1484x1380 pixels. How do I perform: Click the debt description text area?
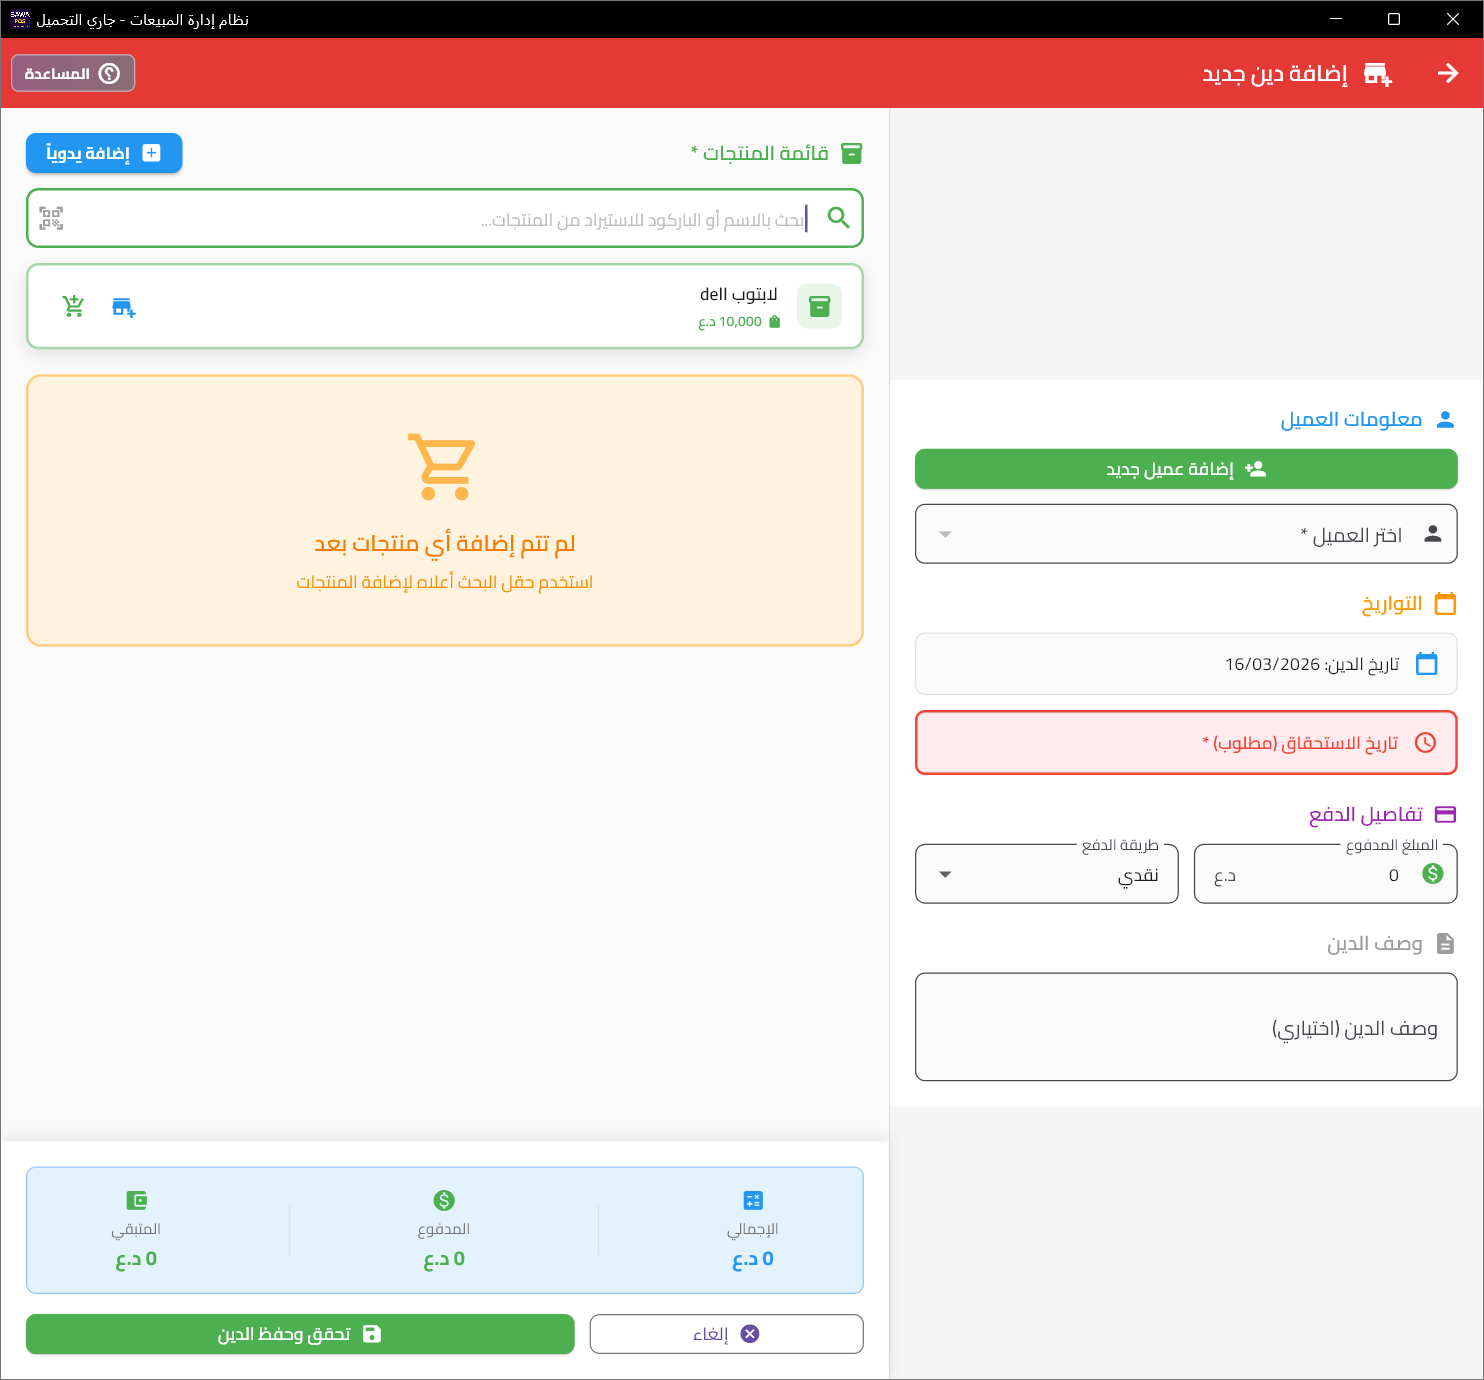[1186, 1027]
